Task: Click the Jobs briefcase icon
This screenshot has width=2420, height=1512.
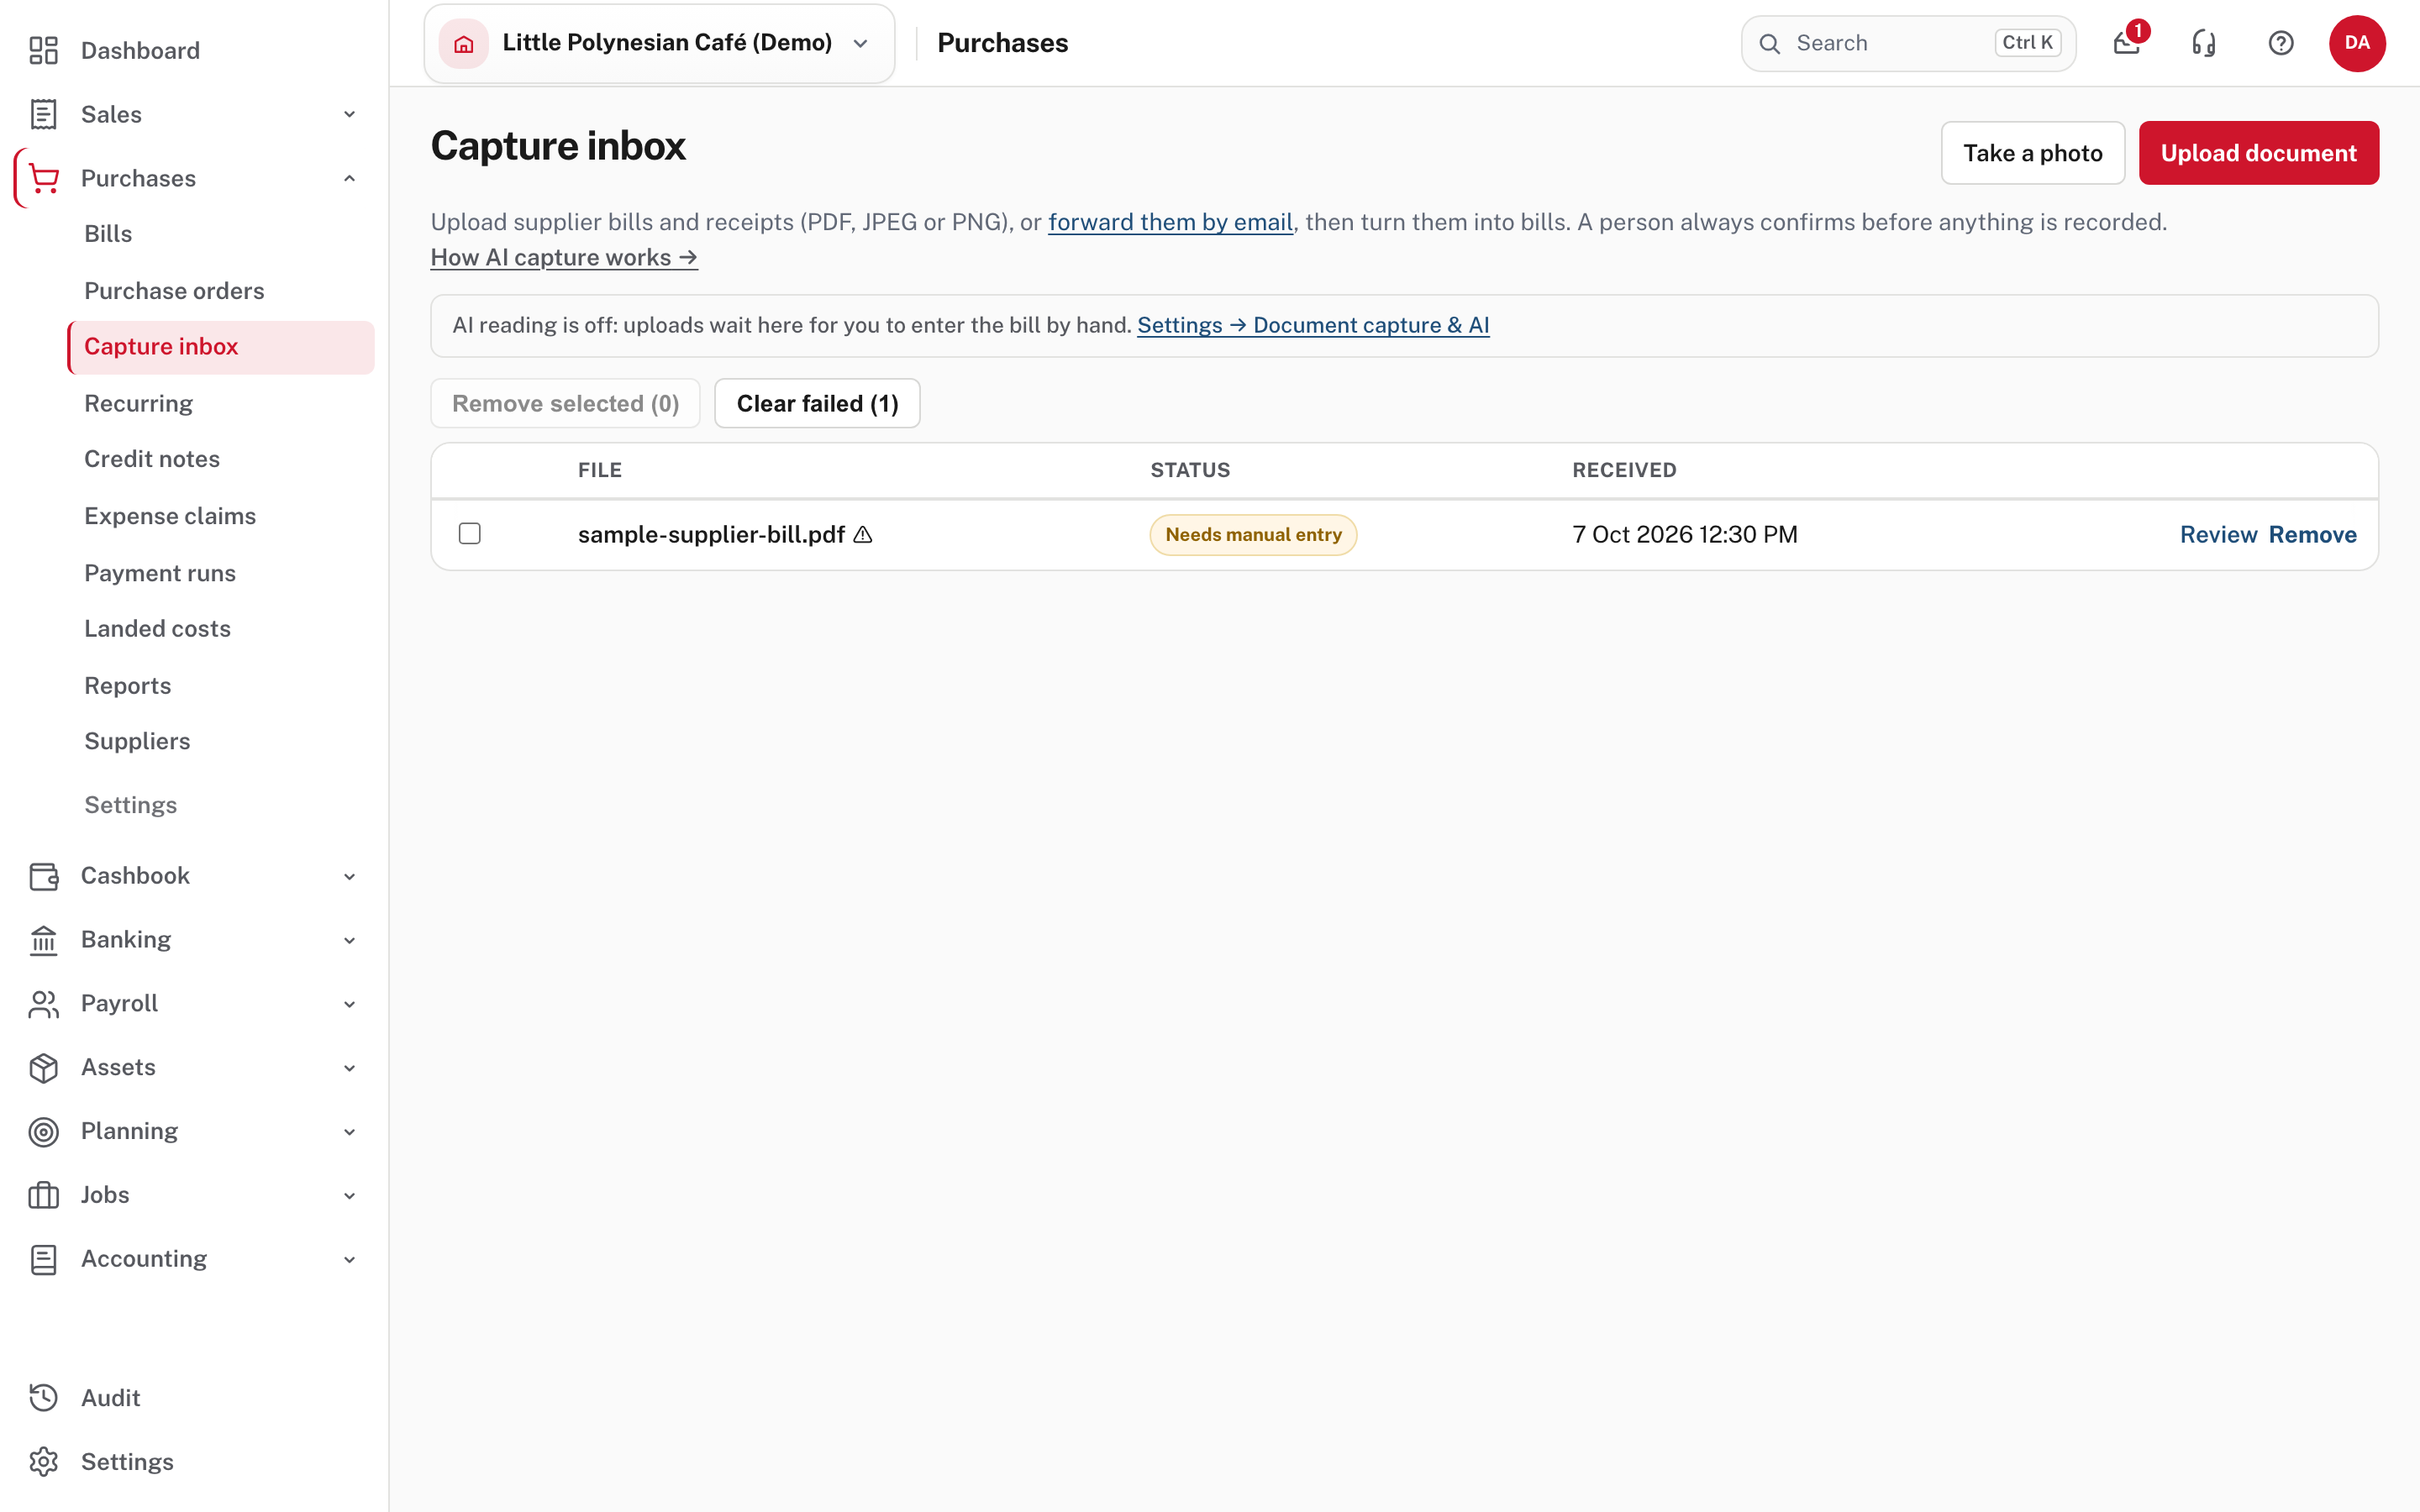Action: tap(43, 1195)
